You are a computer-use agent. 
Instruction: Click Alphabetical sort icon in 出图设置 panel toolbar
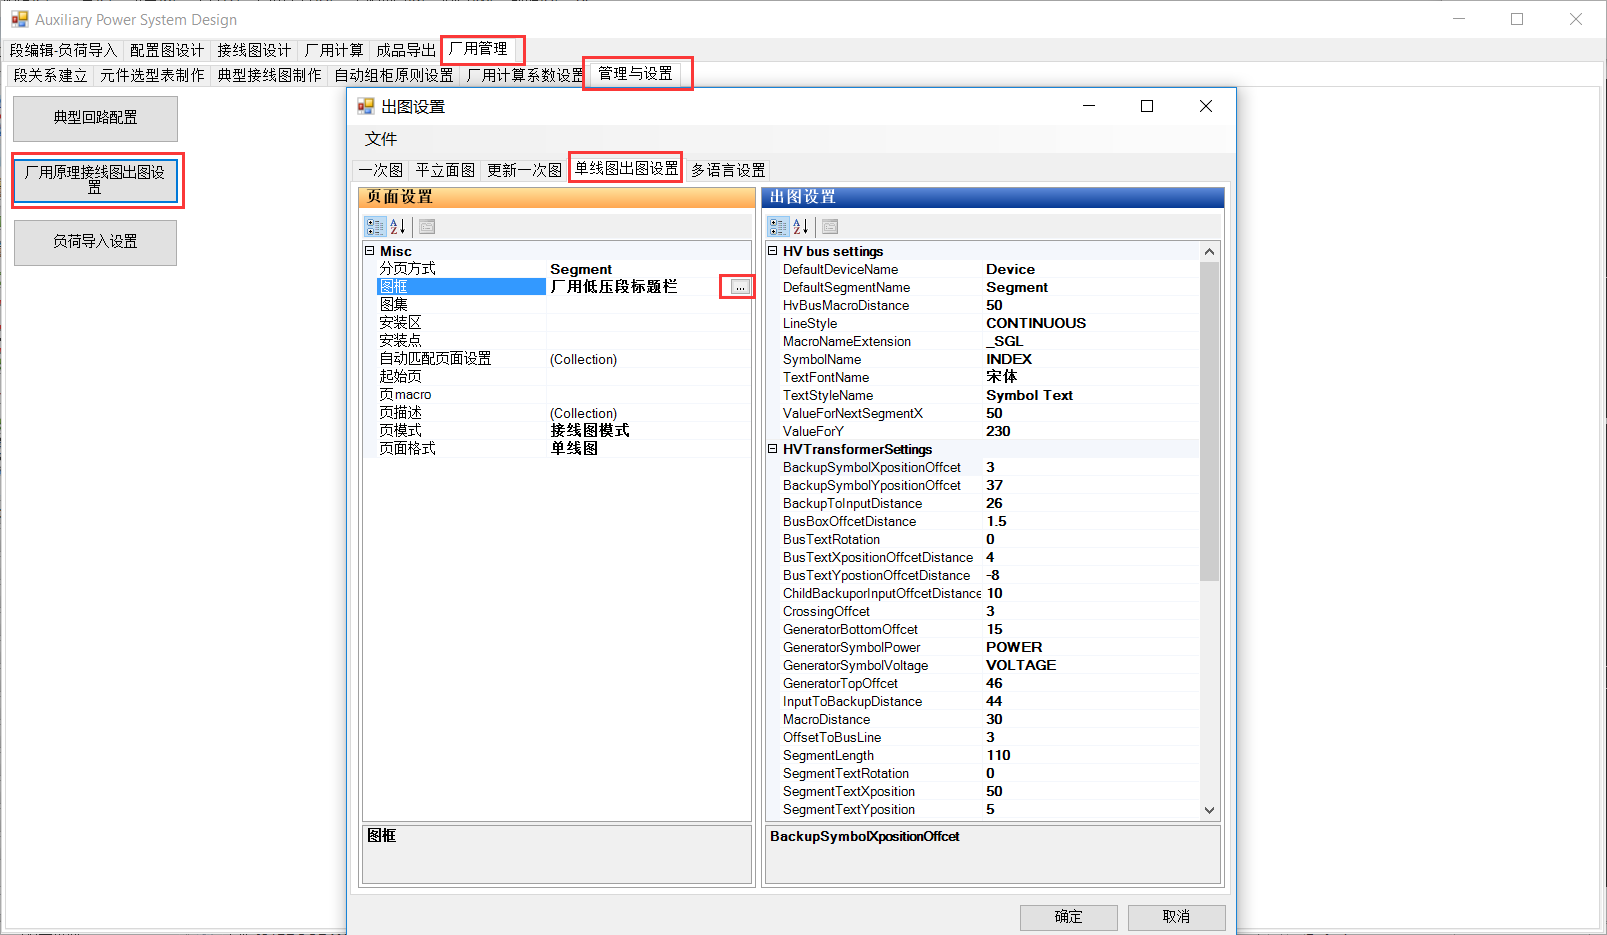pyautogui.click(x=801, y=227)
